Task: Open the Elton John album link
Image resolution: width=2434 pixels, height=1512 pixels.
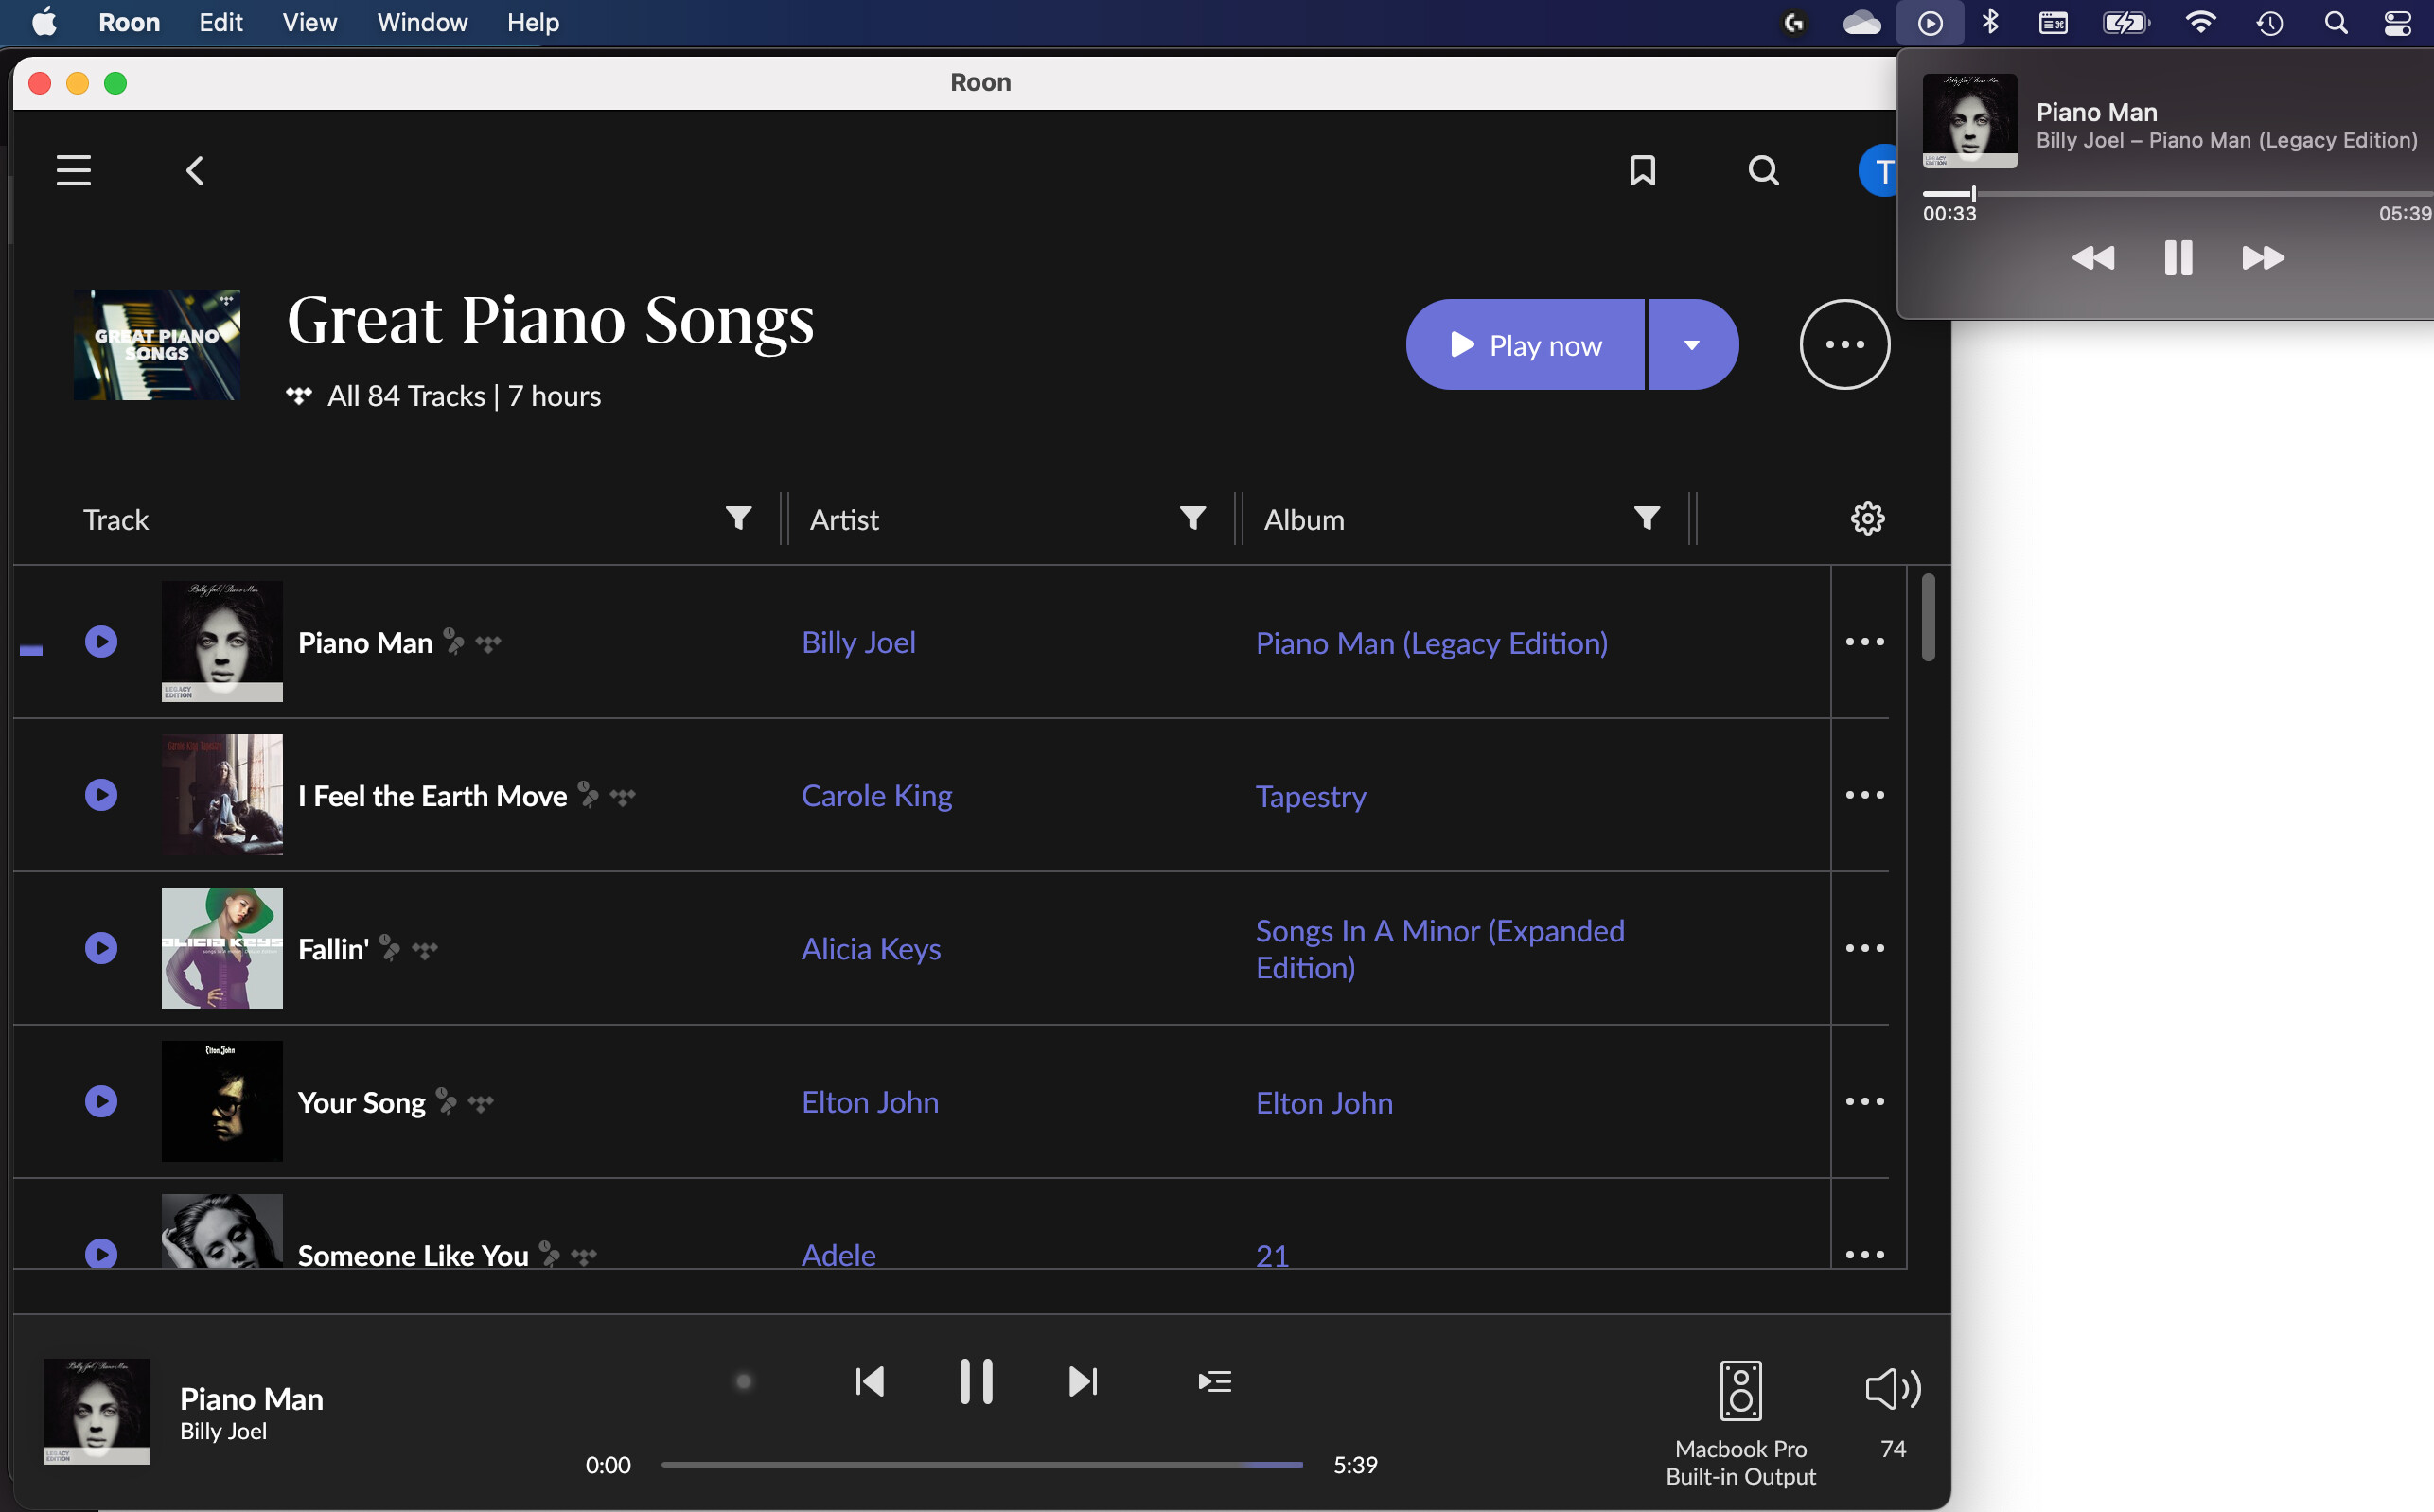Action: tap(1324, 1102)
